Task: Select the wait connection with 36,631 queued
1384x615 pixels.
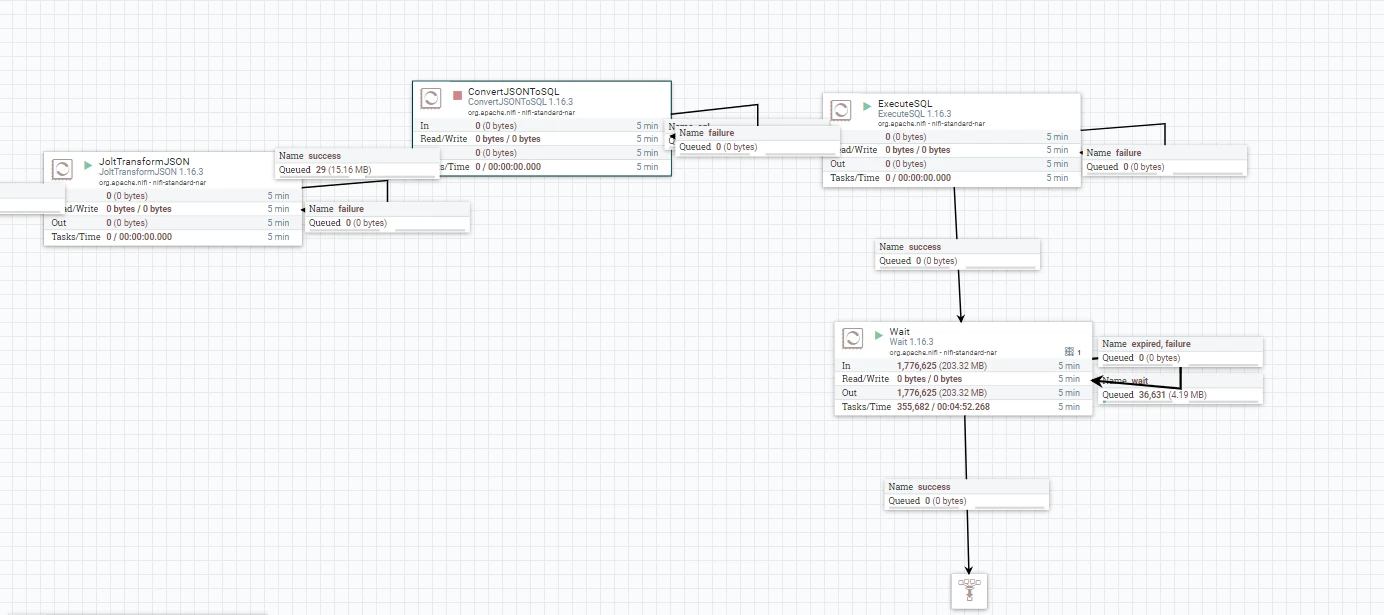Action: 1181,389
